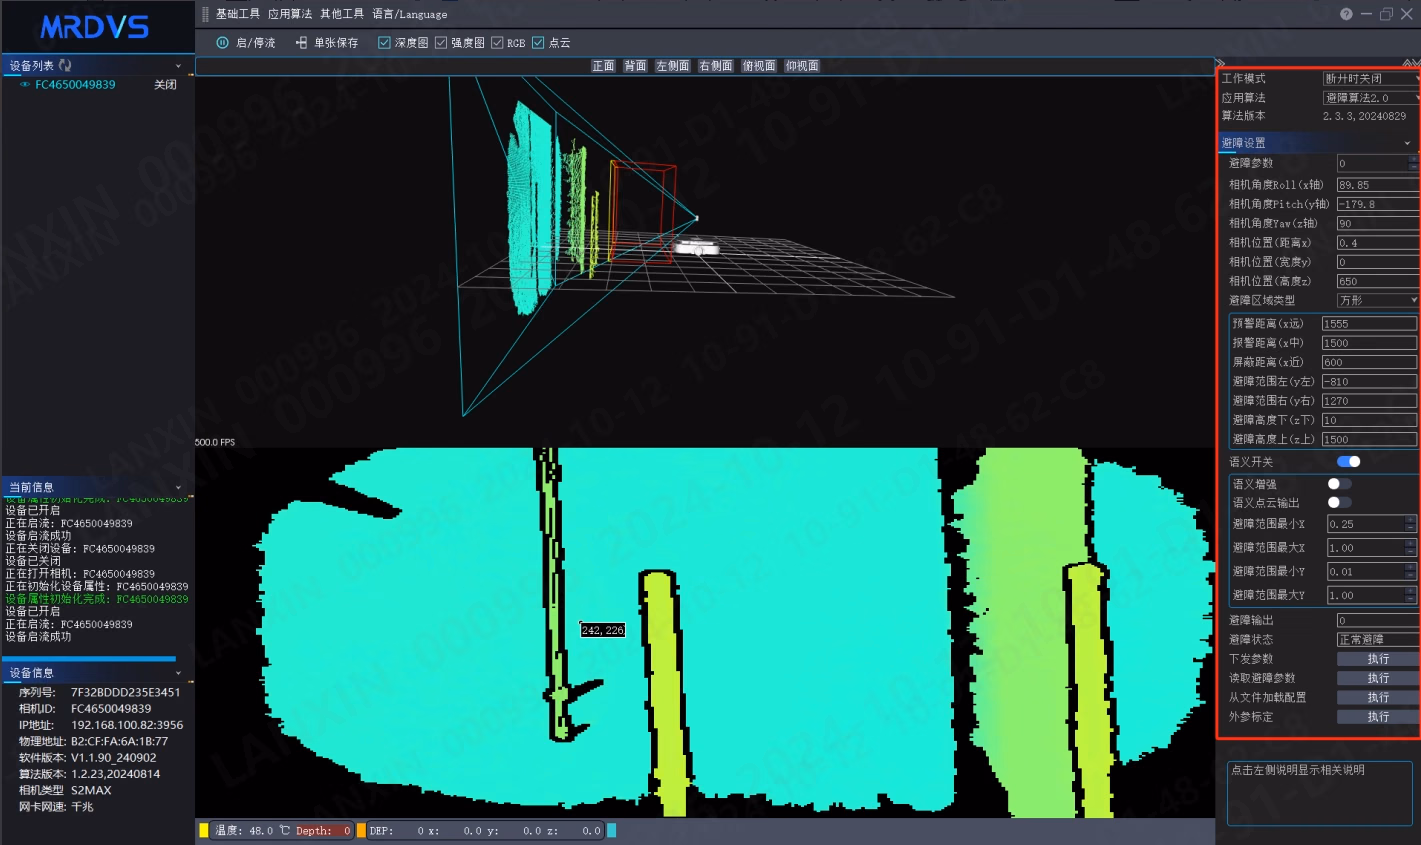Click 执行 next to 从文件加载配置

point(1378,697)
